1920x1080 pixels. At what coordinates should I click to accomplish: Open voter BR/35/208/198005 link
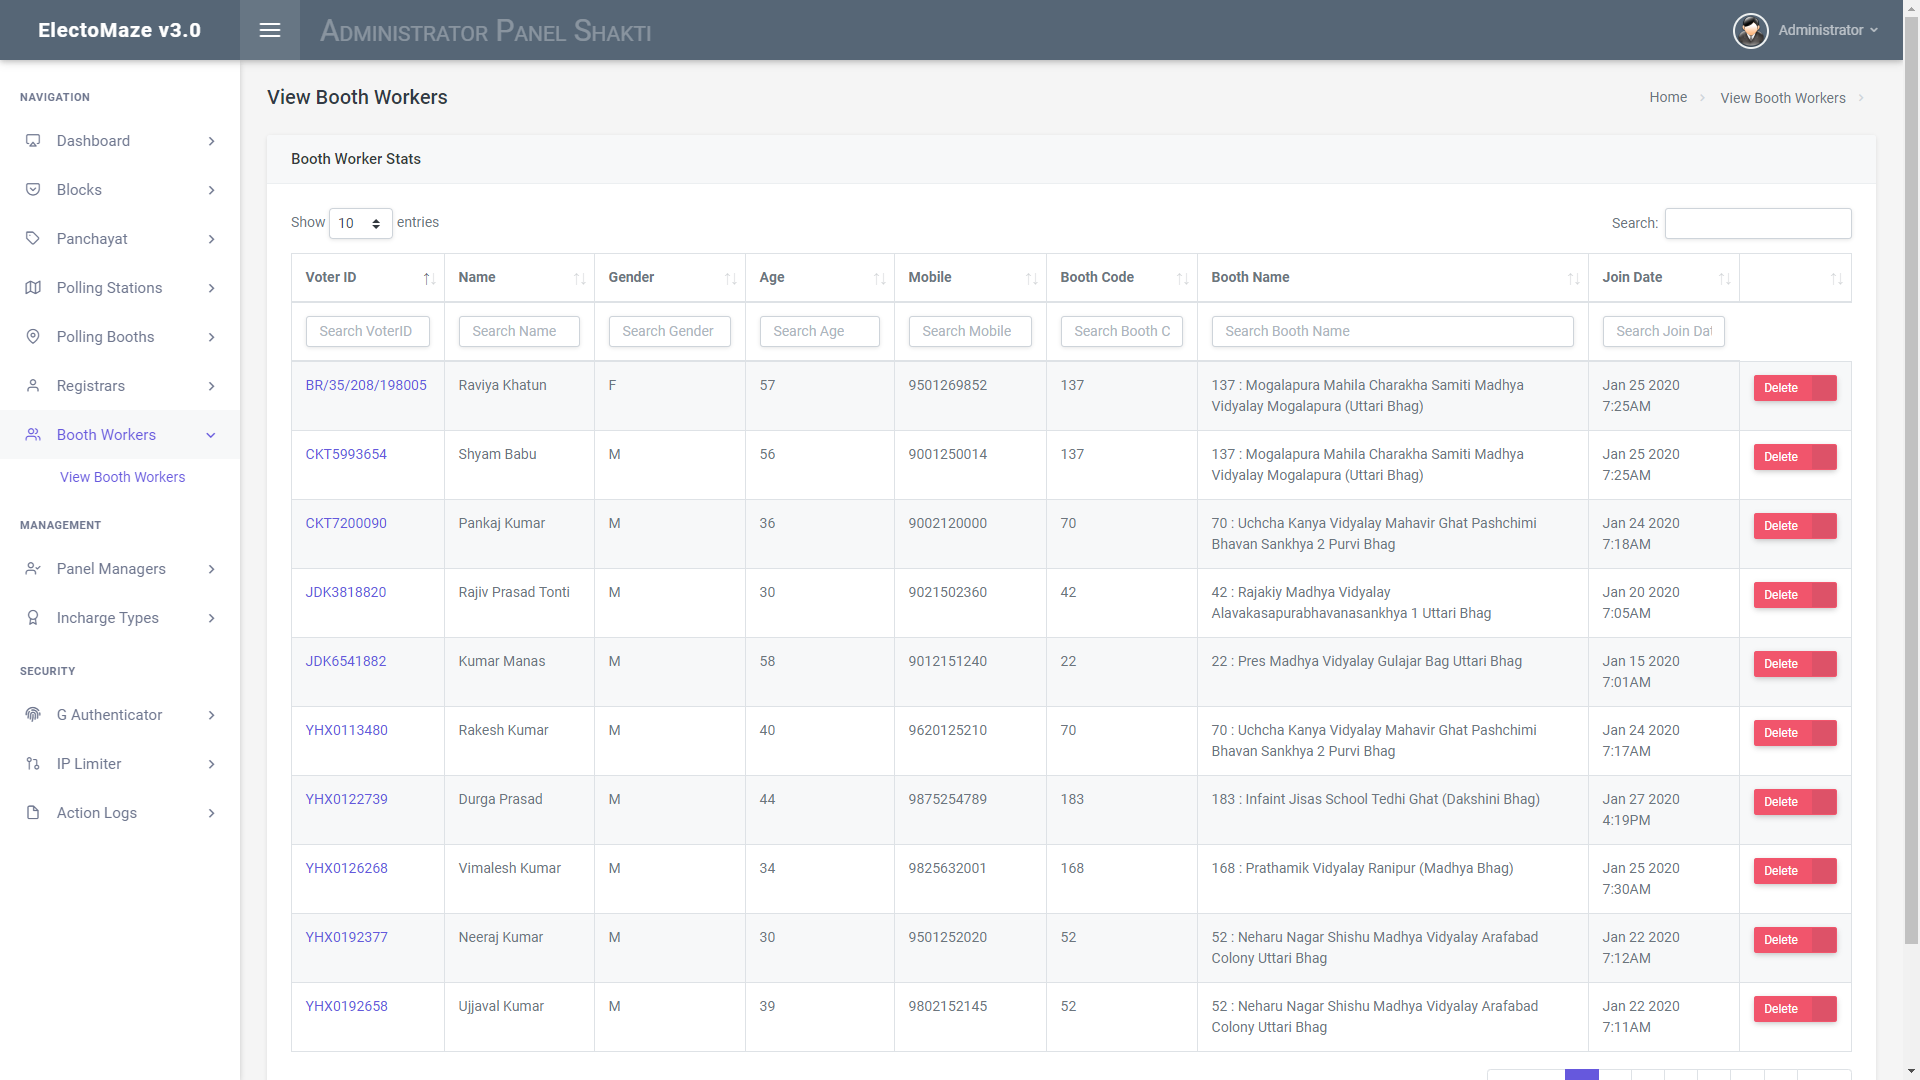click(x=366, y=385)
